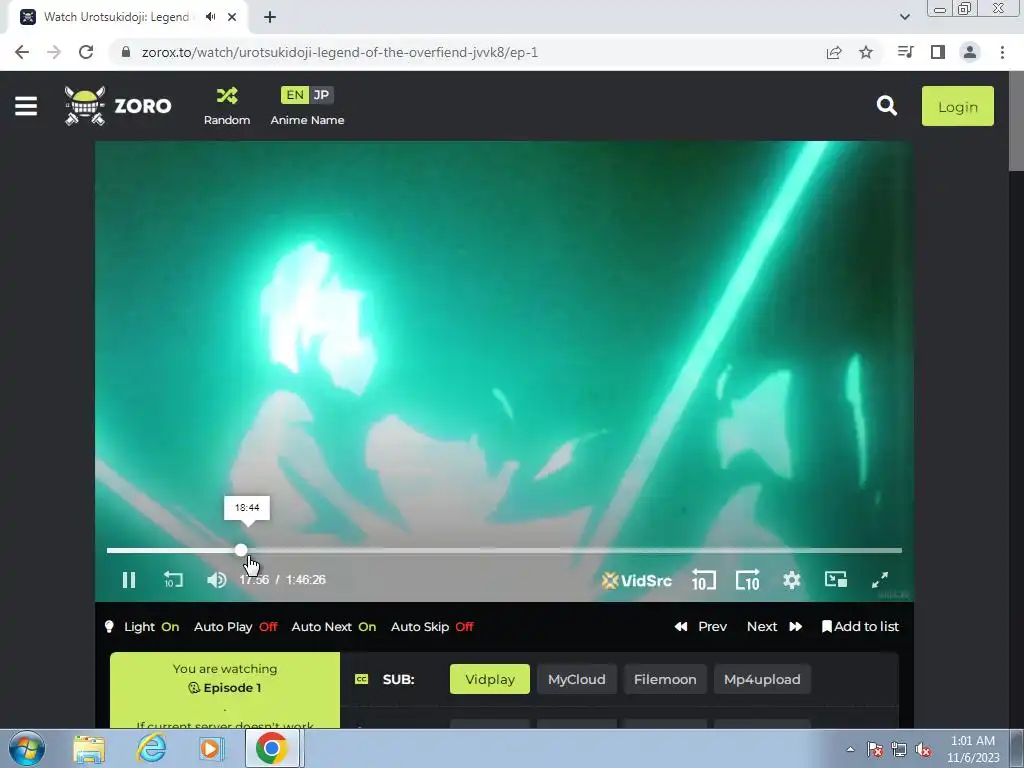Select the Watch Urotsukidoji tab
This screenshot has width=1024, height=768.
pos(128,17)
